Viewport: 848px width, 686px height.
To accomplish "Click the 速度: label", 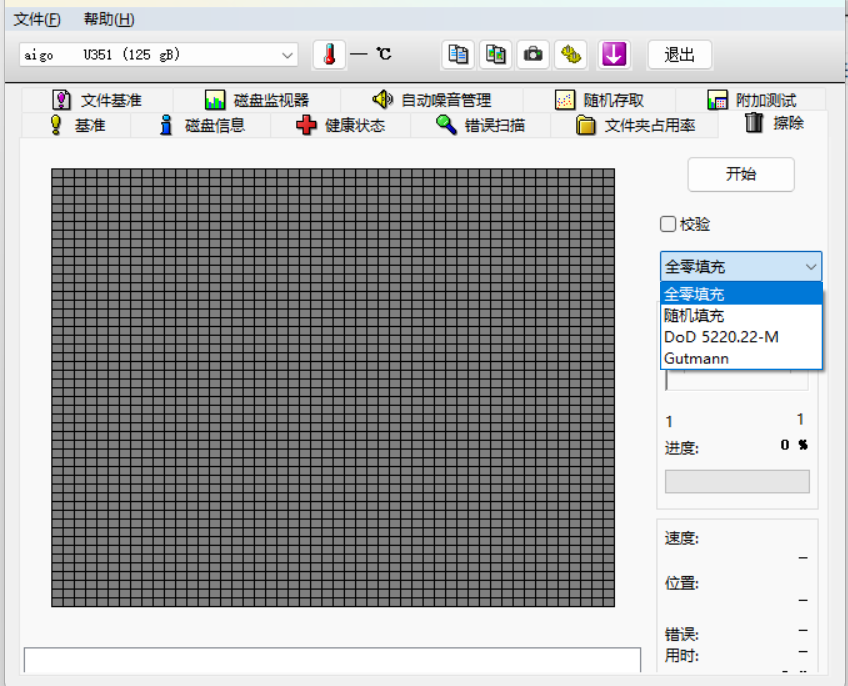I will 681,538.
